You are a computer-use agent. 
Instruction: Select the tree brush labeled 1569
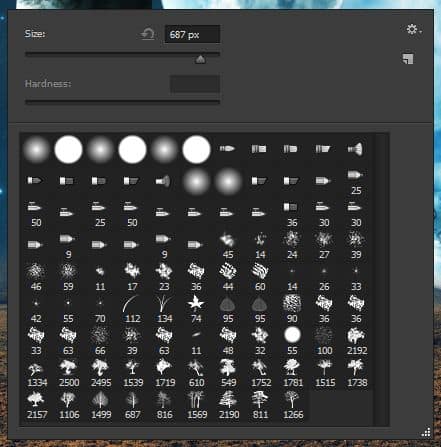[x=196, y=405]
